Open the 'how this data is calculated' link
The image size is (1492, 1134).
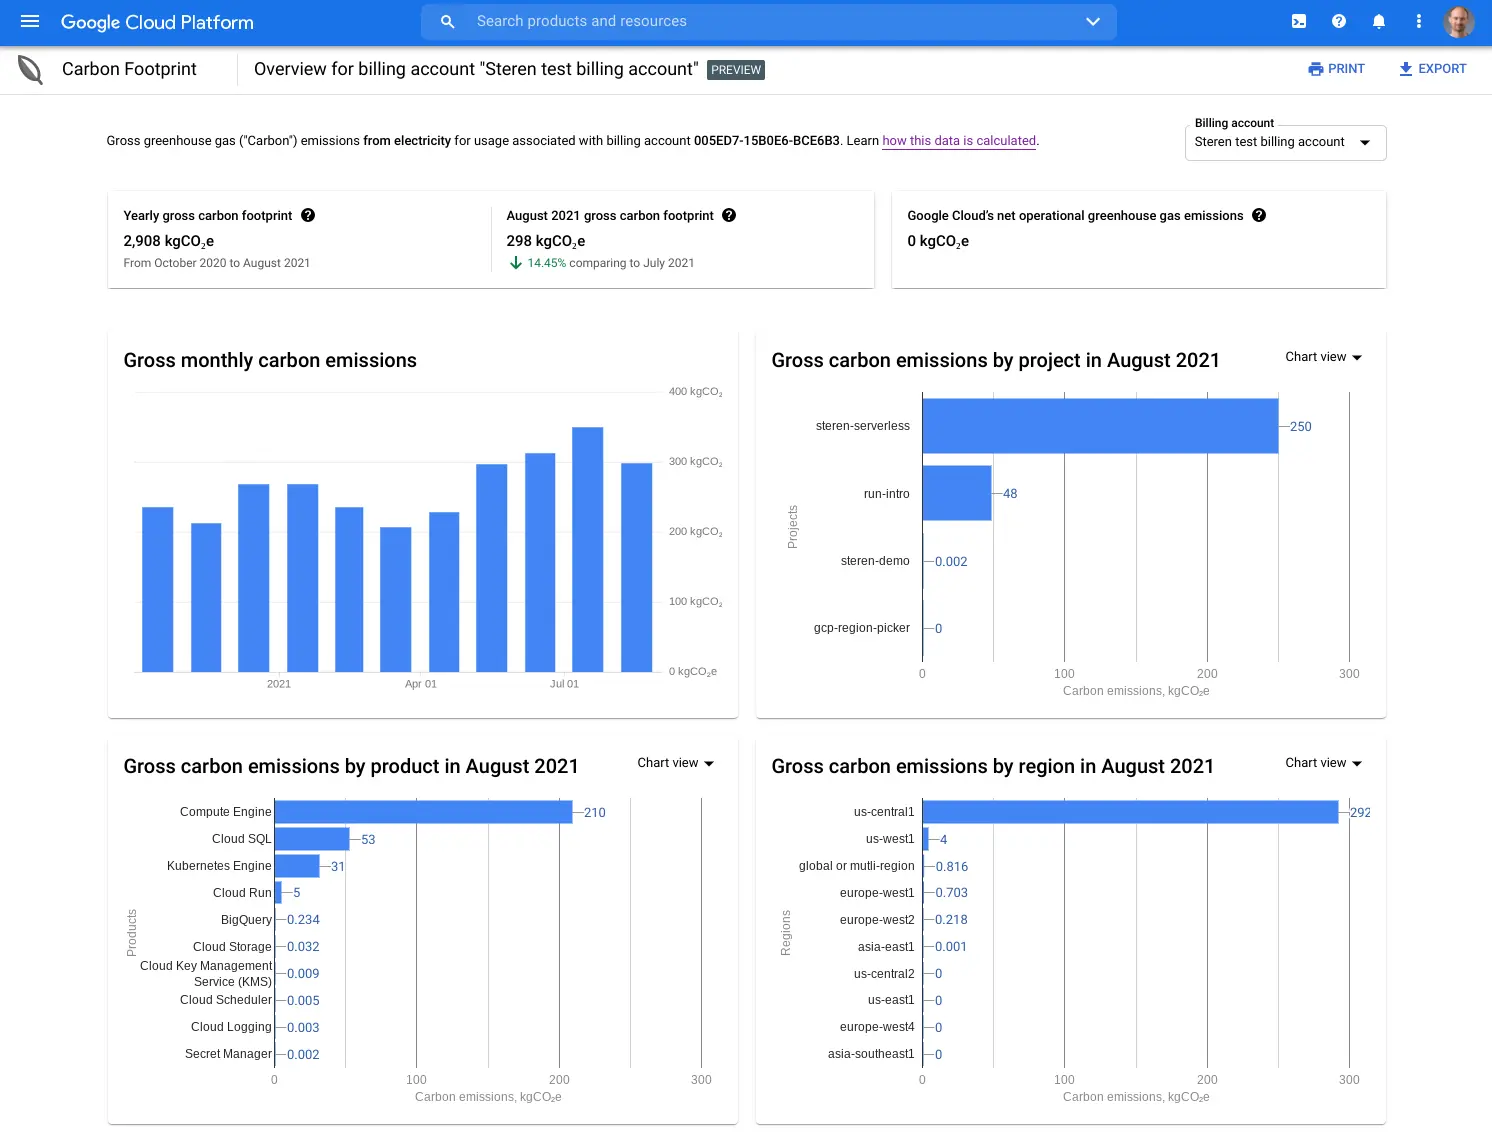[958, 140]
